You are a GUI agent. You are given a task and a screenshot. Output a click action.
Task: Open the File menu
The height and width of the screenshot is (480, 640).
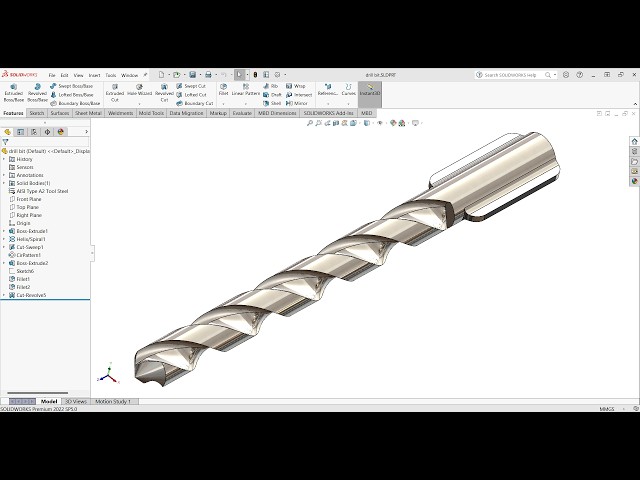[52, 75]
